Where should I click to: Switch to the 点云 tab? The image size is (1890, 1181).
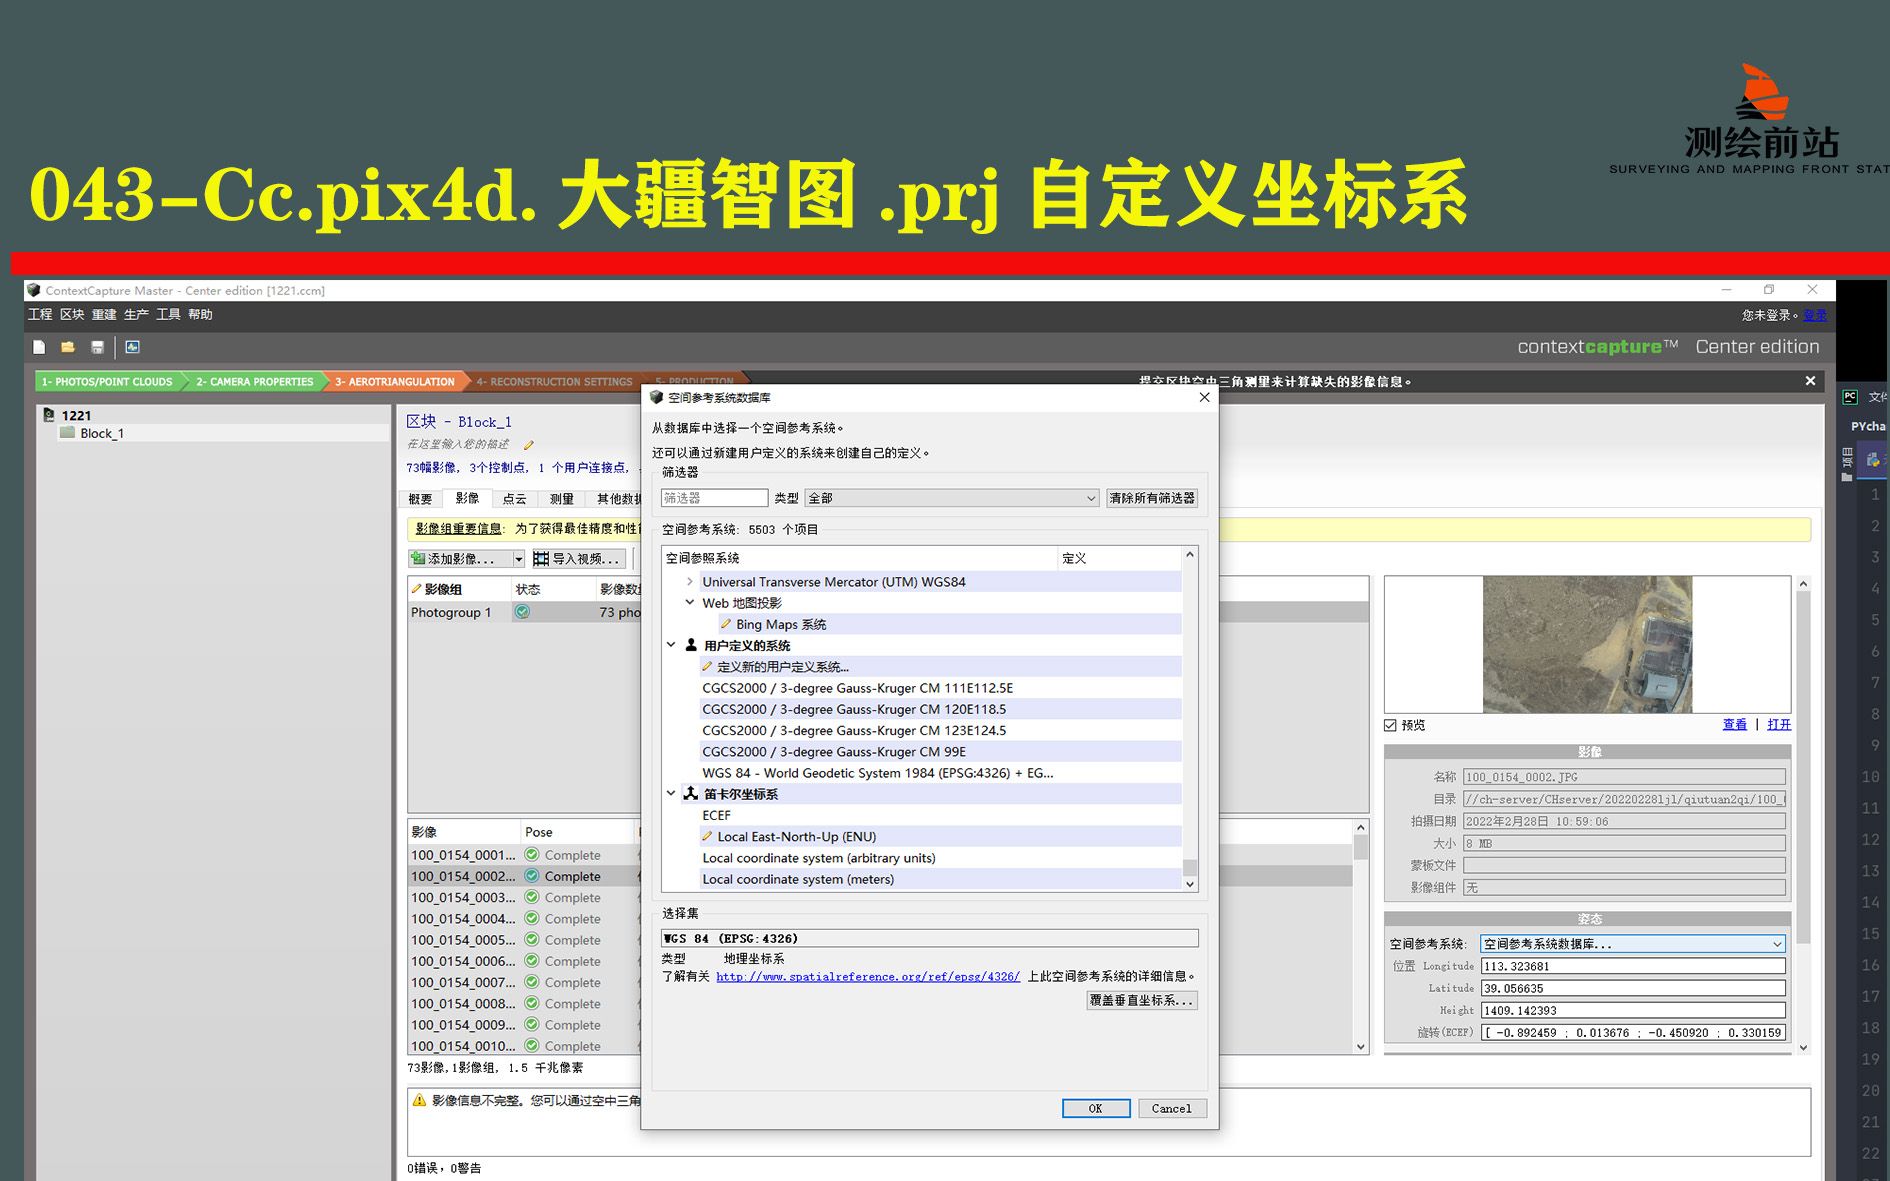click(514, 499)
